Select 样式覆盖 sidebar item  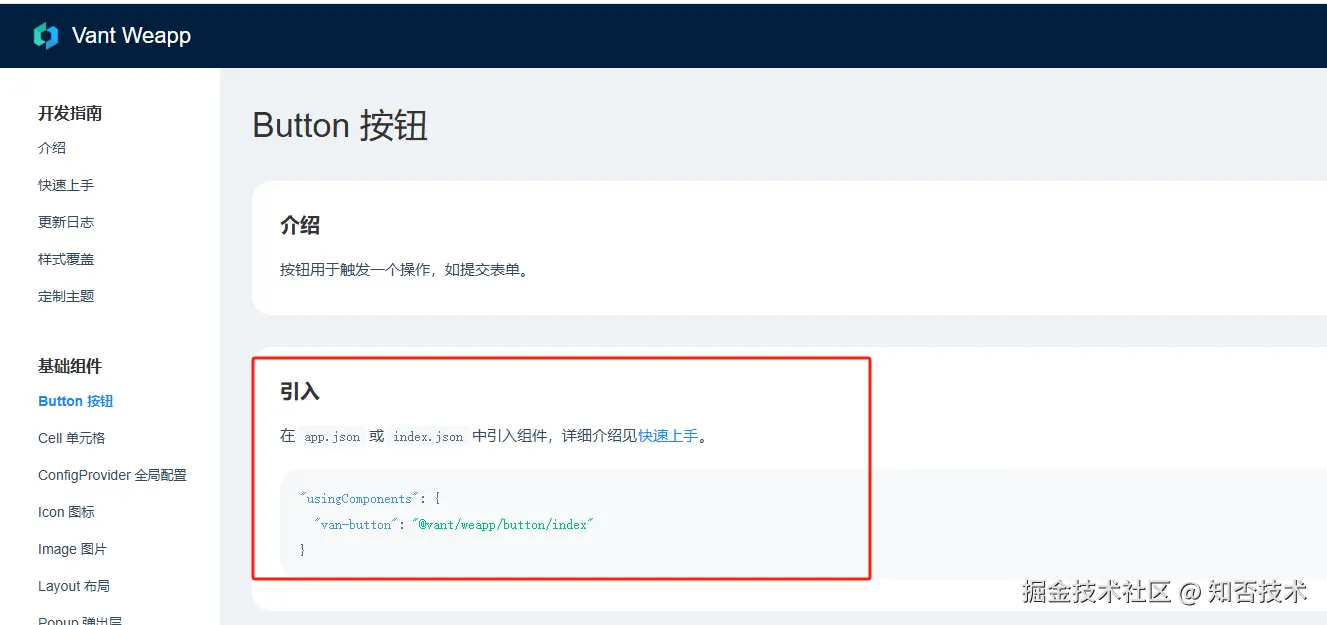[66, 259]
